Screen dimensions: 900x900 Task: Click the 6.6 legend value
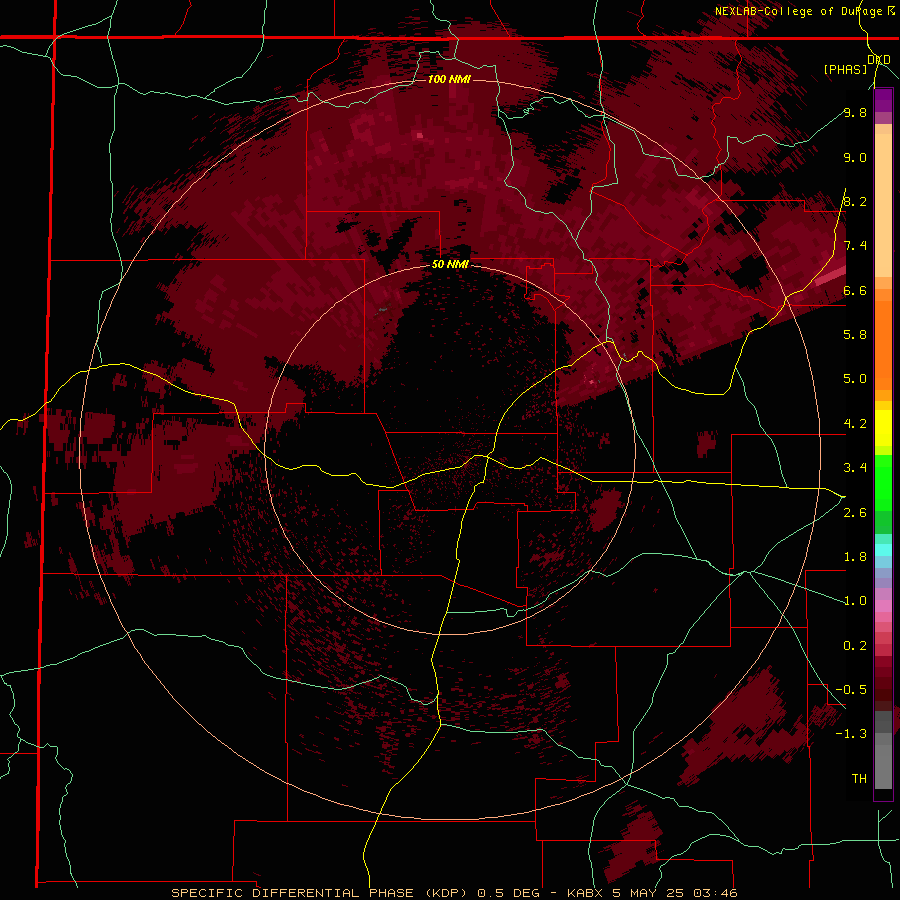[x=855, y=290]
